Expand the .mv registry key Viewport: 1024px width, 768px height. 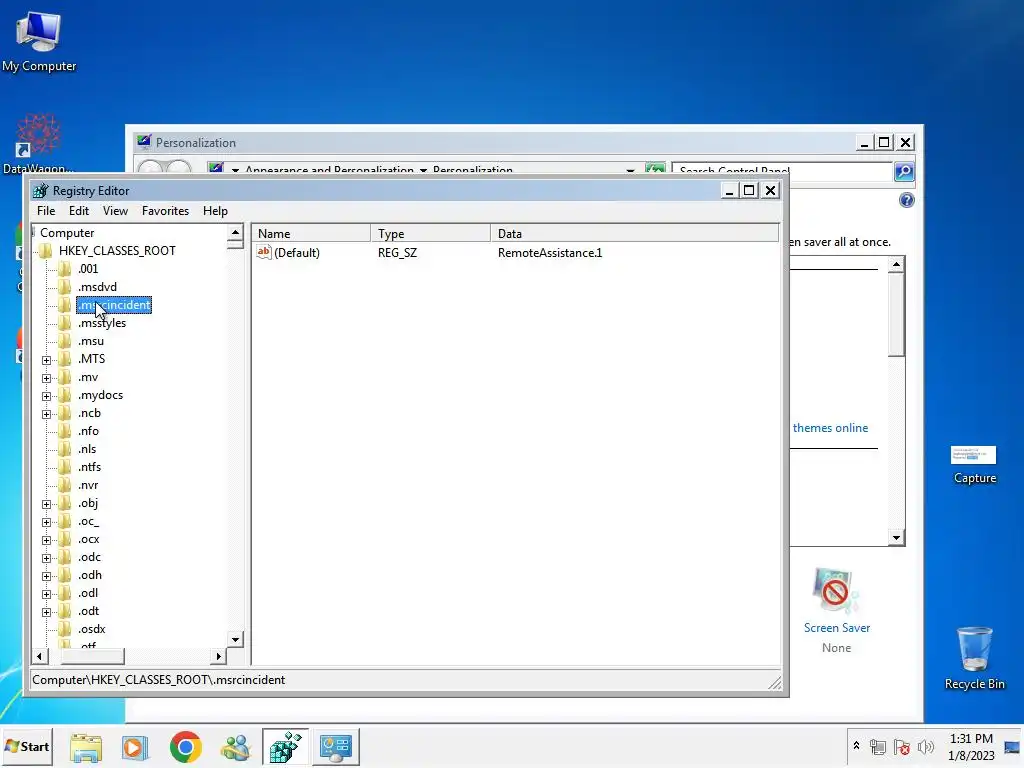[46, 378]
